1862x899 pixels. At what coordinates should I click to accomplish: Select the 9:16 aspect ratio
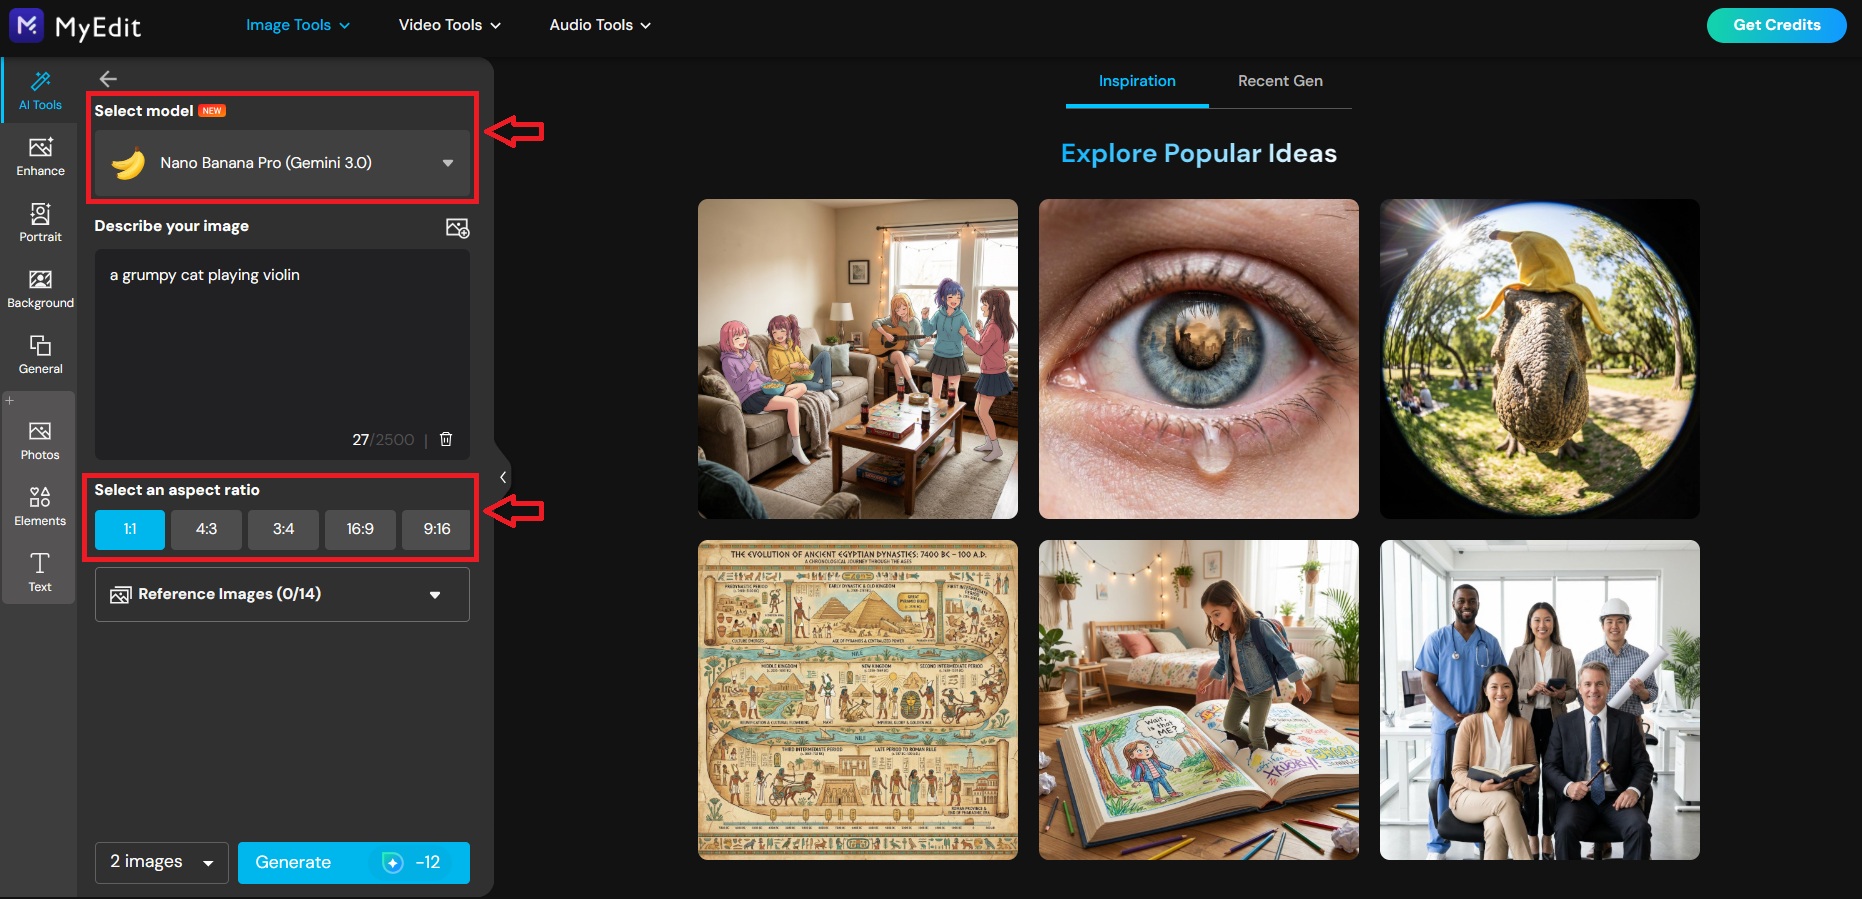tap(436, 529)
